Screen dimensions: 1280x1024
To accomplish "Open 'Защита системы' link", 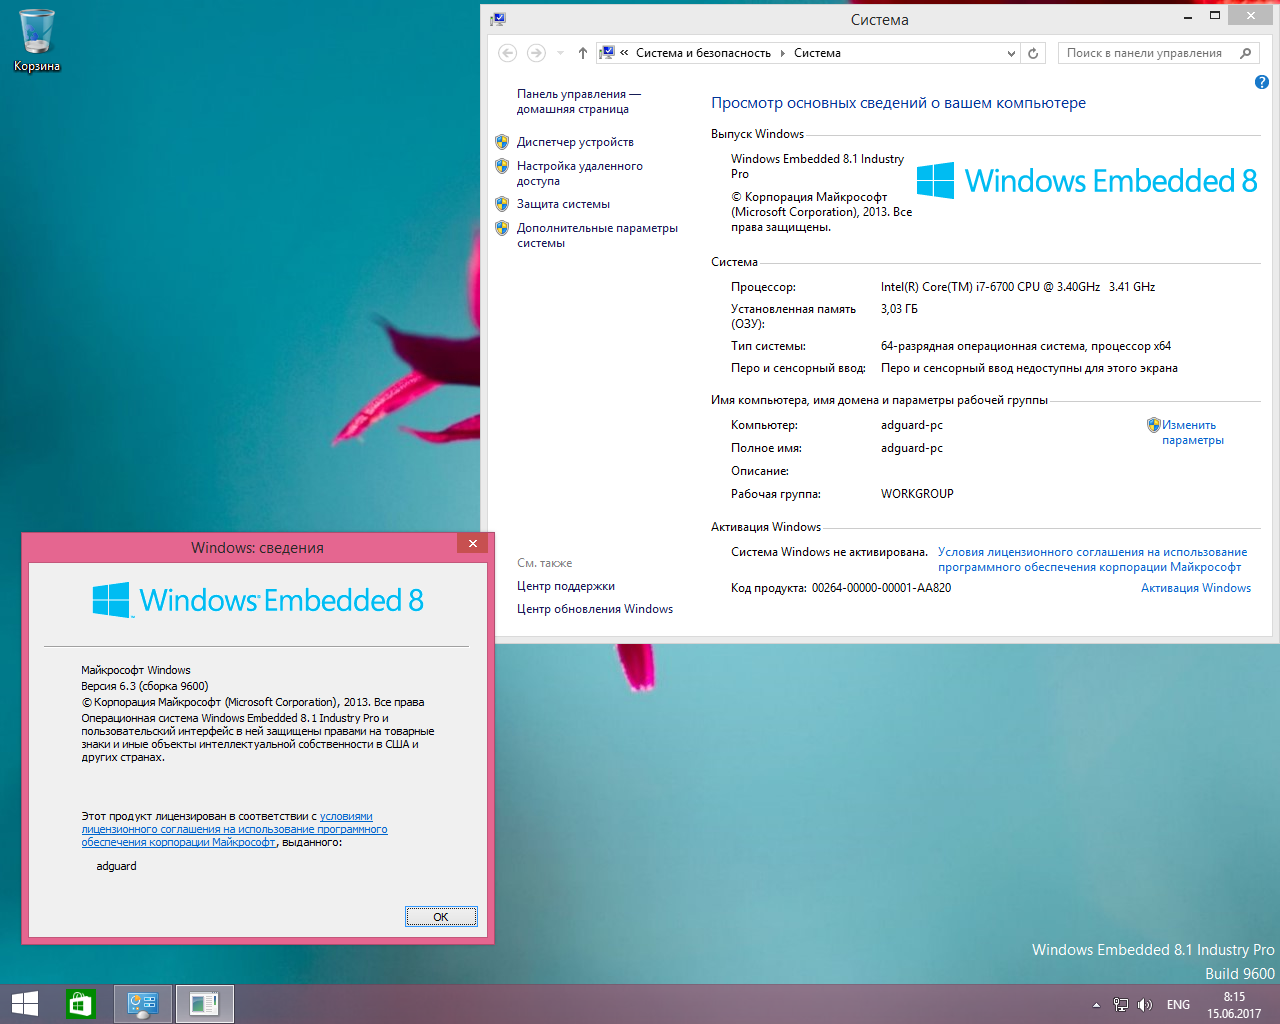I will click(563, 204).
